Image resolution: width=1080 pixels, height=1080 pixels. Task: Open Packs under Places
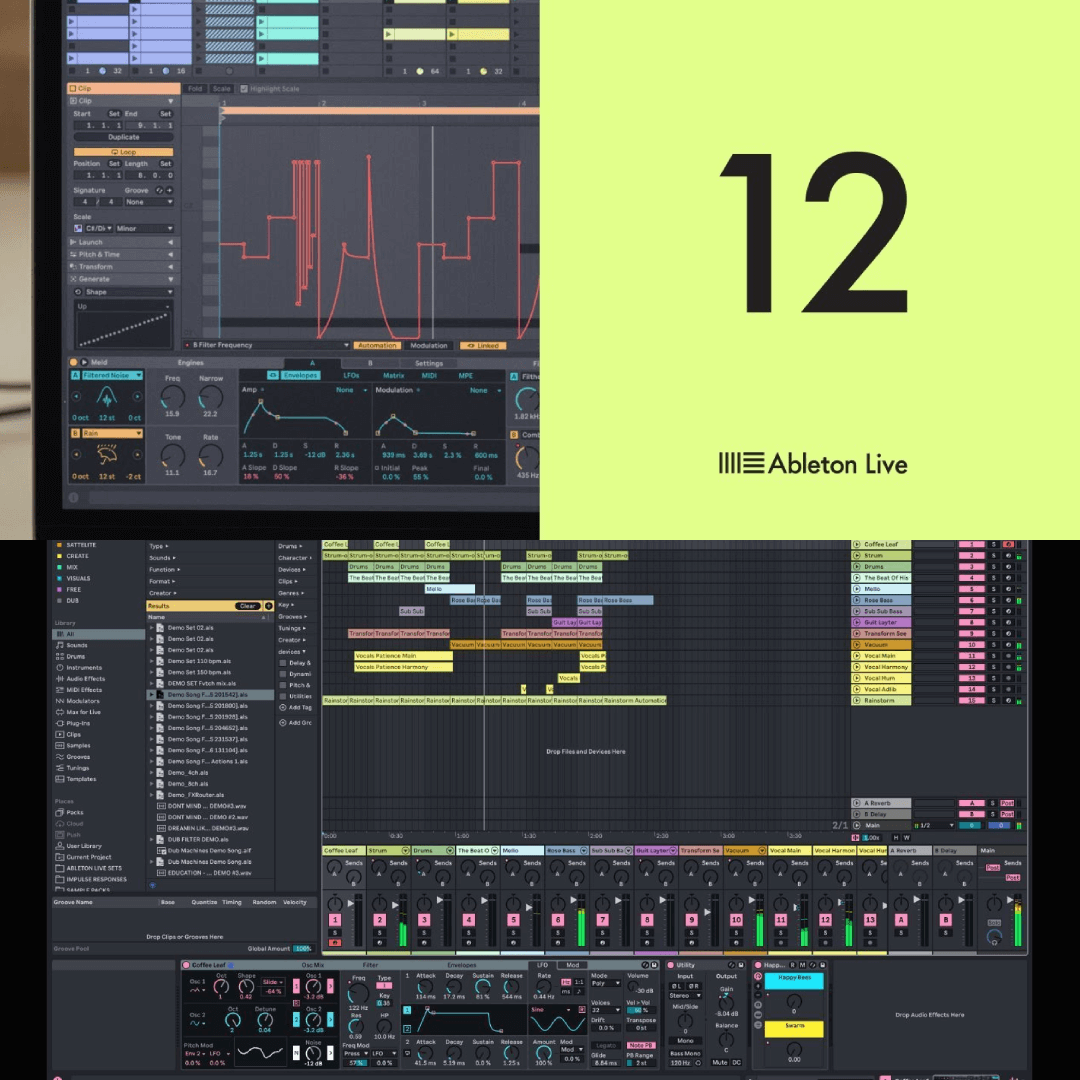tap(74, 812)
